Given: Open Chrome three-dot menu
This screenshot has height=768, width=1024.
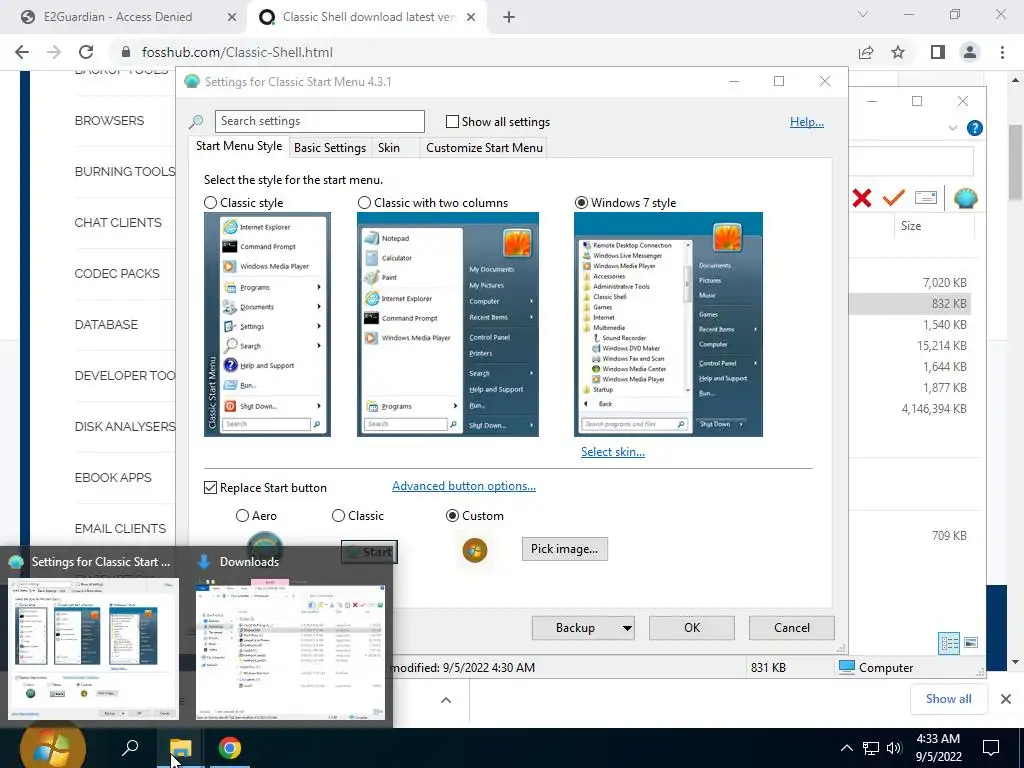Looking at the screenshot, I should 1002,52.
